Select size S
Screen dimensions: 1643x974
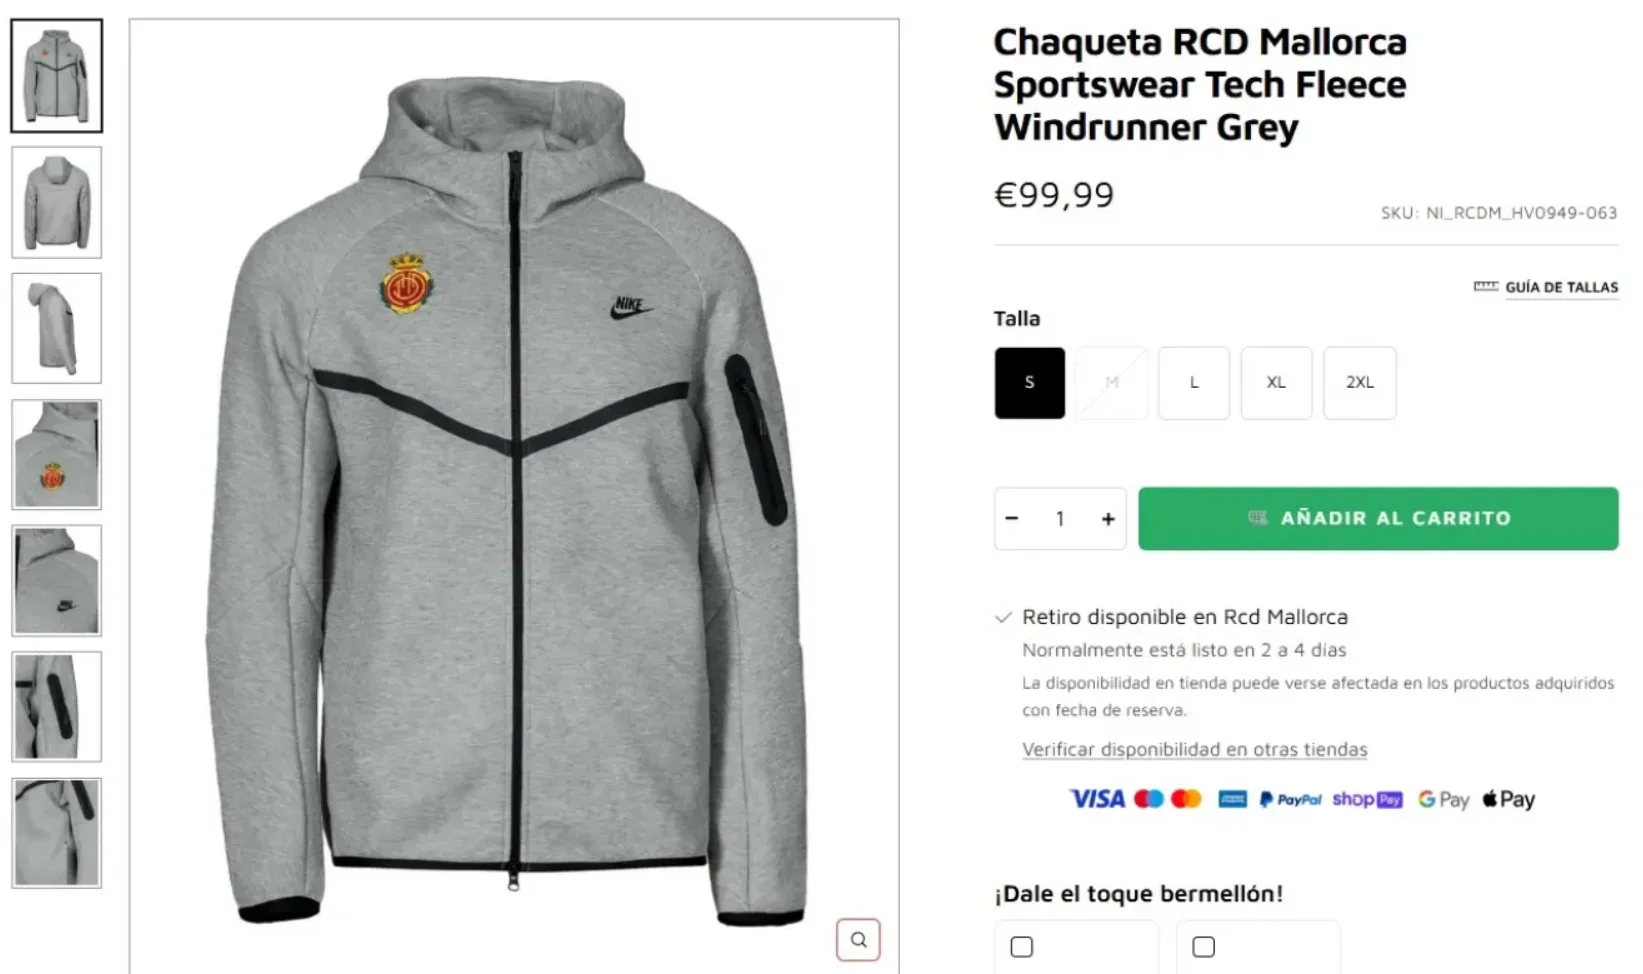coord(1029,383)
